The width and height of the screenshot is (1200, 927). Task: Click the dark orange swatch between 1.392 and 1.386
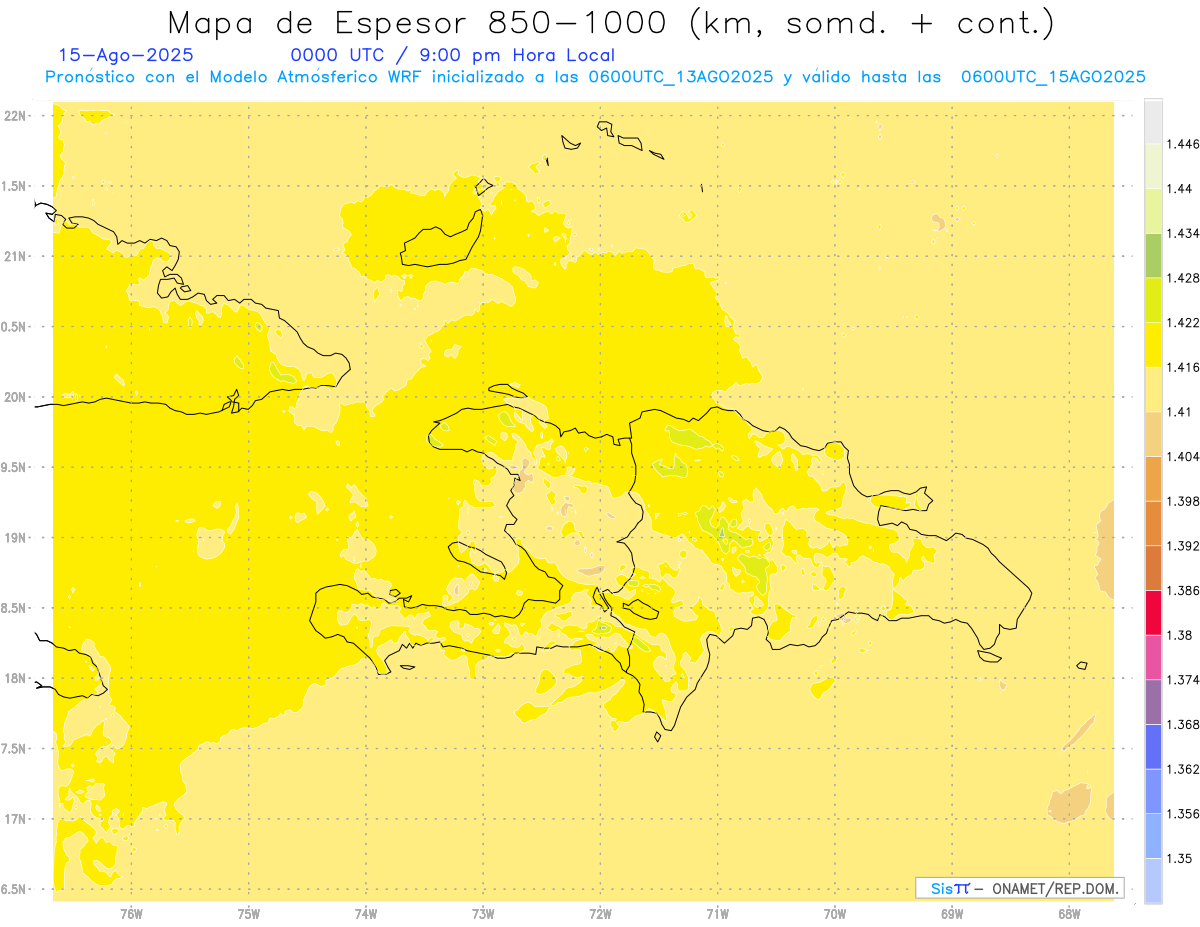1152,568
